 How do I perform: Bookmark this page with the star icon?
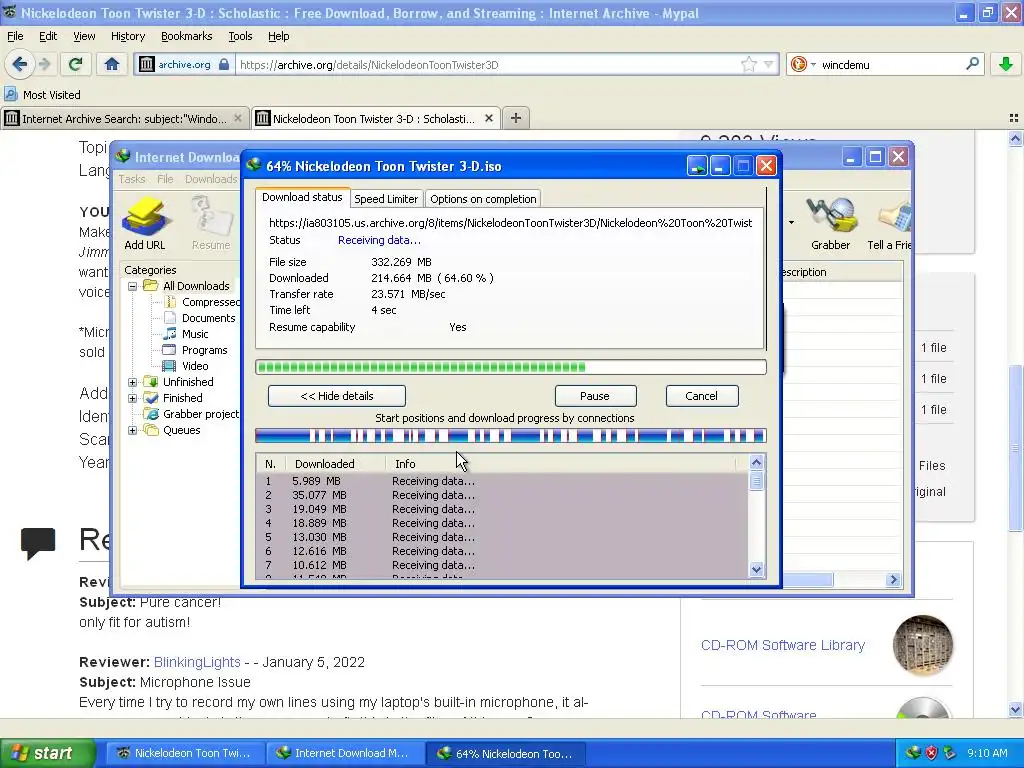pyautogui.click(x=748, y=64)
